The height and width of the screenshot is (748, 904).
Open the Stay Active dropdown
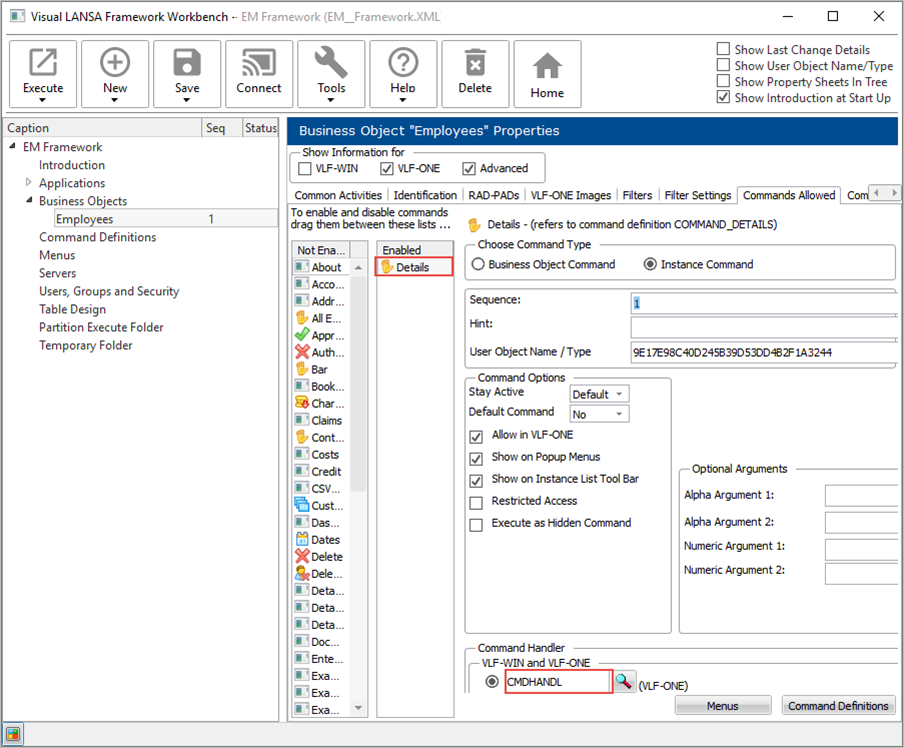click(599, 394)
